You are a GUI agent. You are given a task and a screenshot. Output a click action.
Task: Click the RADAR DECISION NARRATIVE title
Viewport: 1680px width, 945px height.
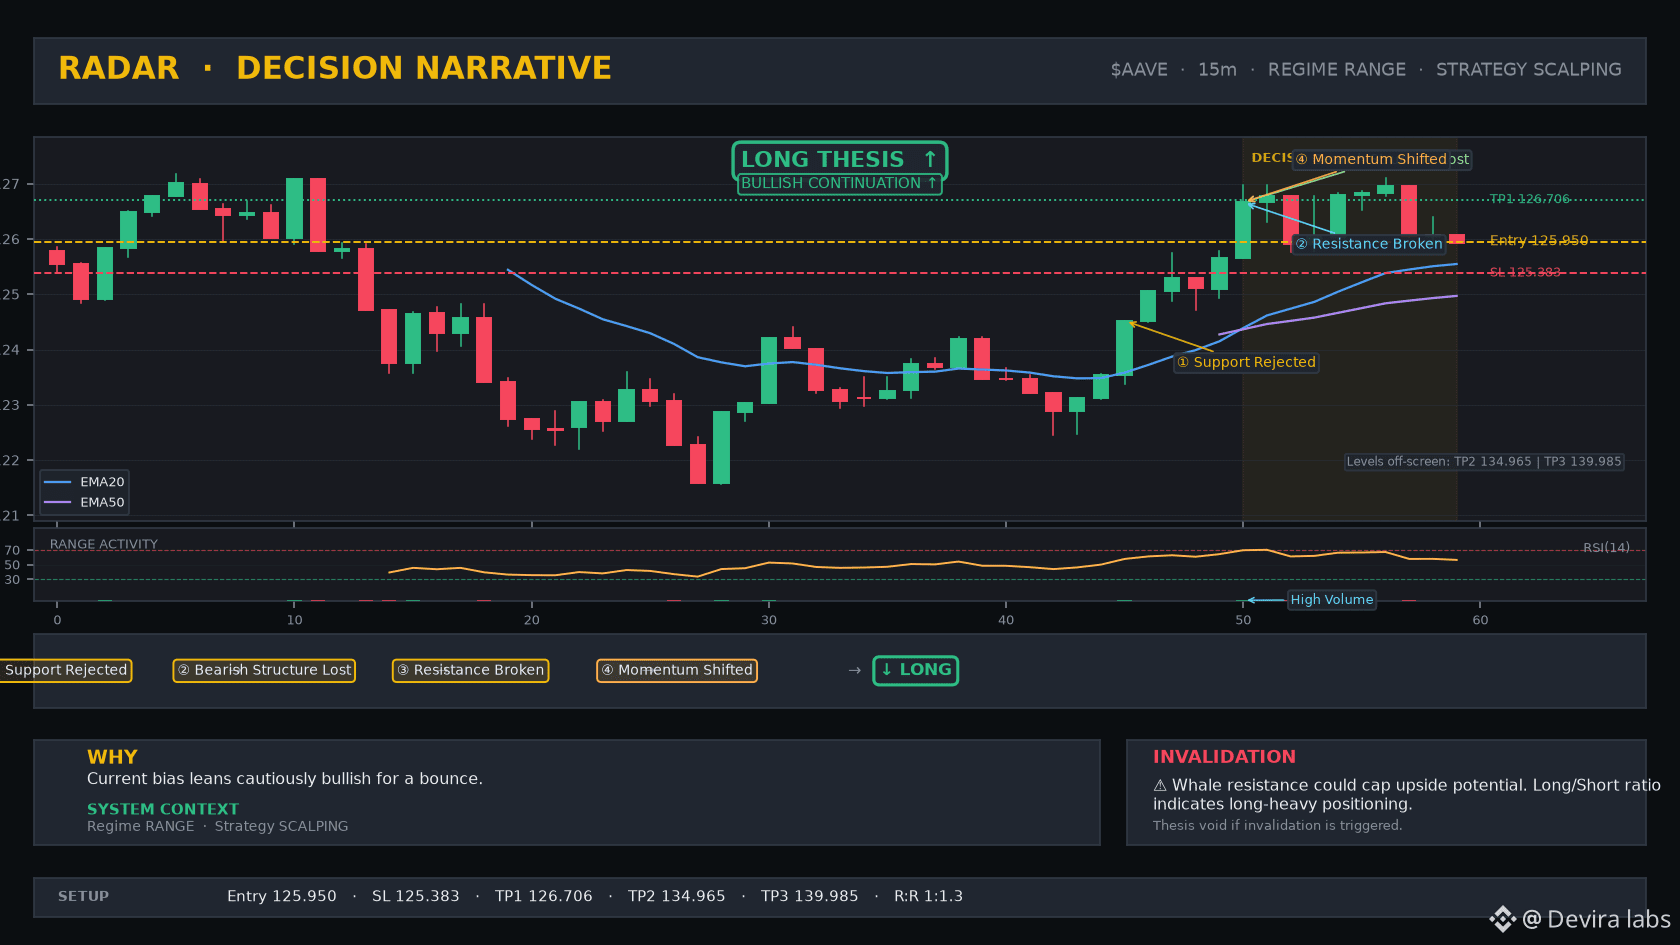click(335, 68)
